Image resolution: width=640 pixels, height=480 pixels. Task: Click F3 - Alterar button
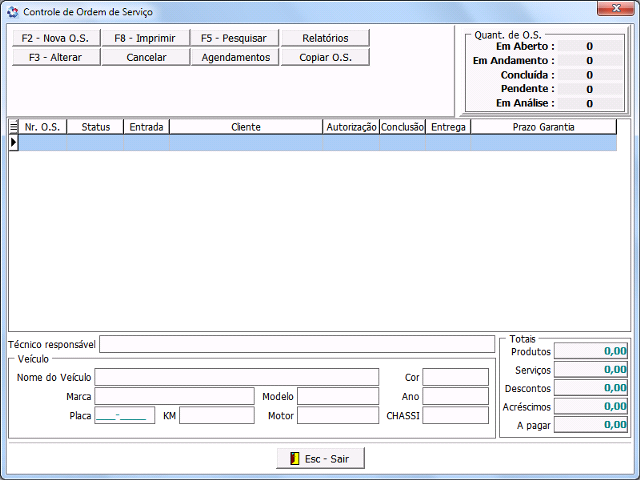(56, 57)
